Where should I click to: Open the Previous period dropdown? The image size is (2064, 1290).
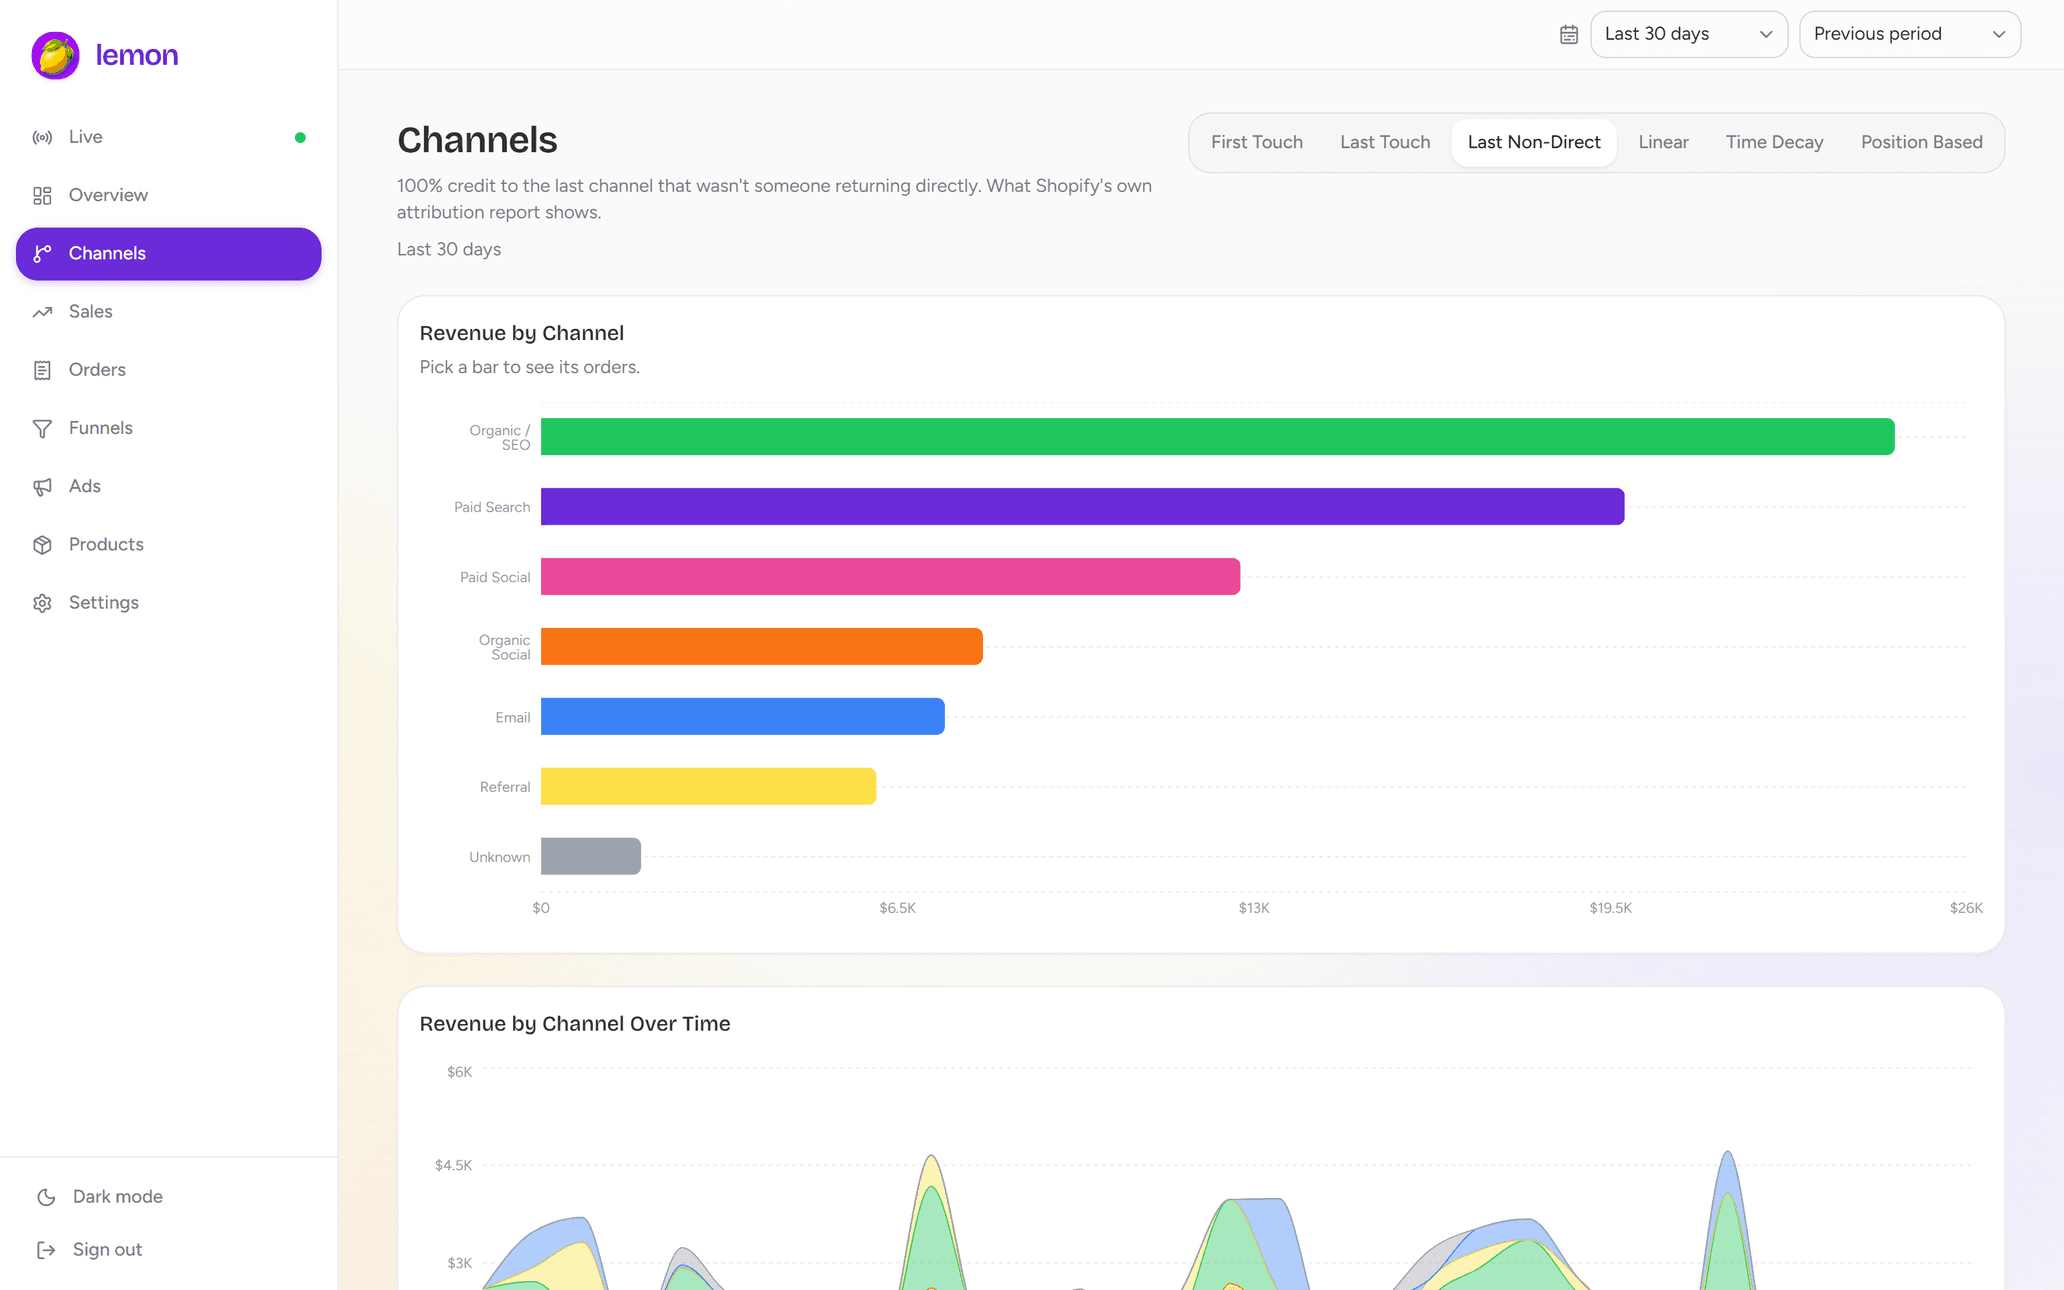pos(1909,34)
